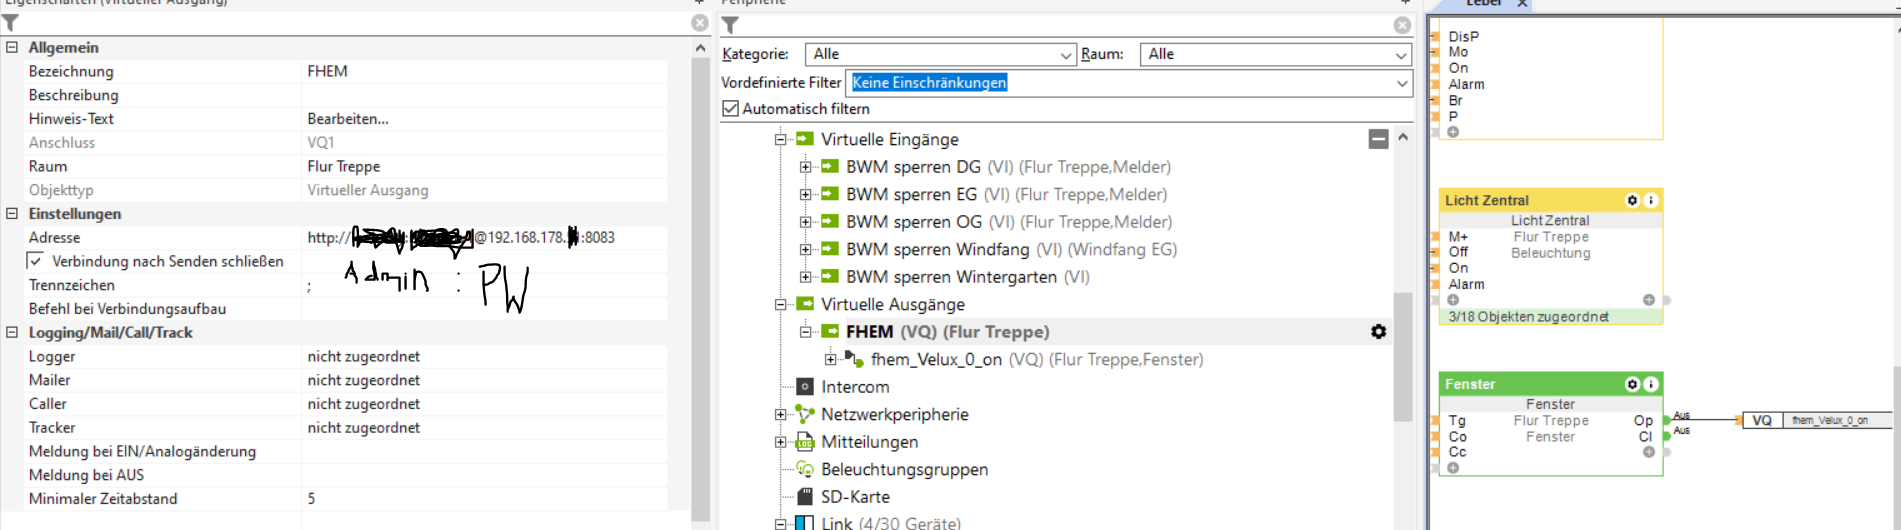Screen dimensions: 1901x530
Task: Click the BWM sperren OG input icon
Action: tap(830, 221)
